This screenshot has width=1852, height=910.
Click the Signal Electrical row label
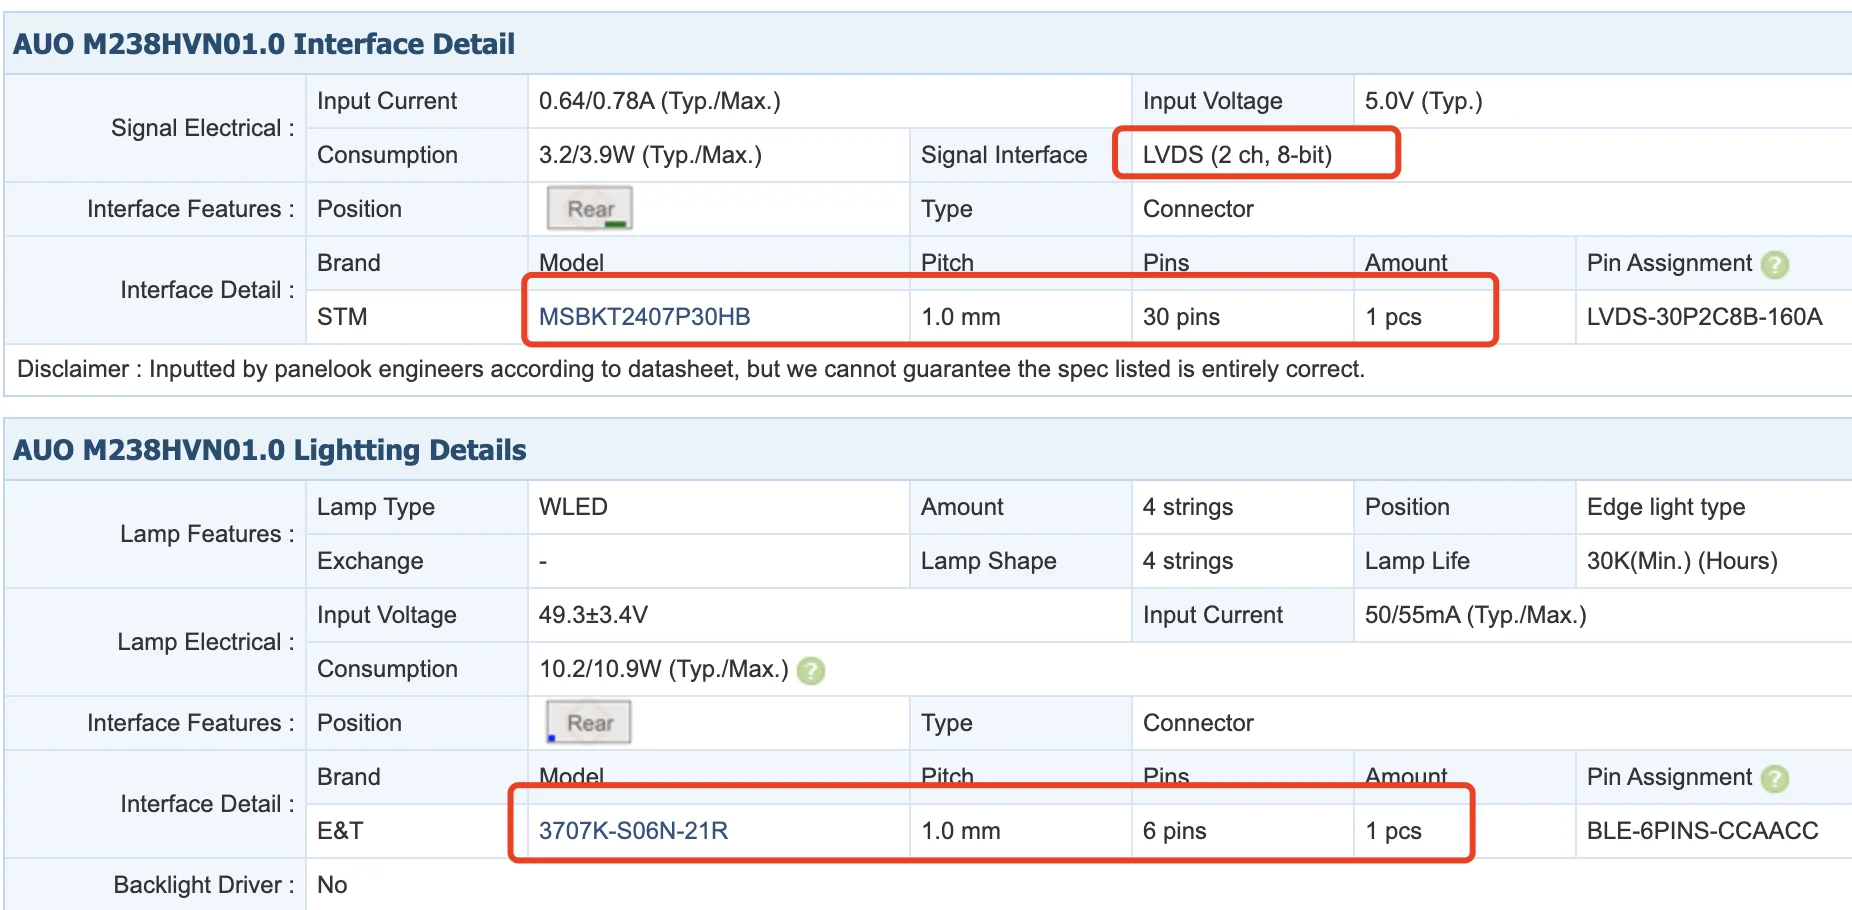click(x=203, y=128)
